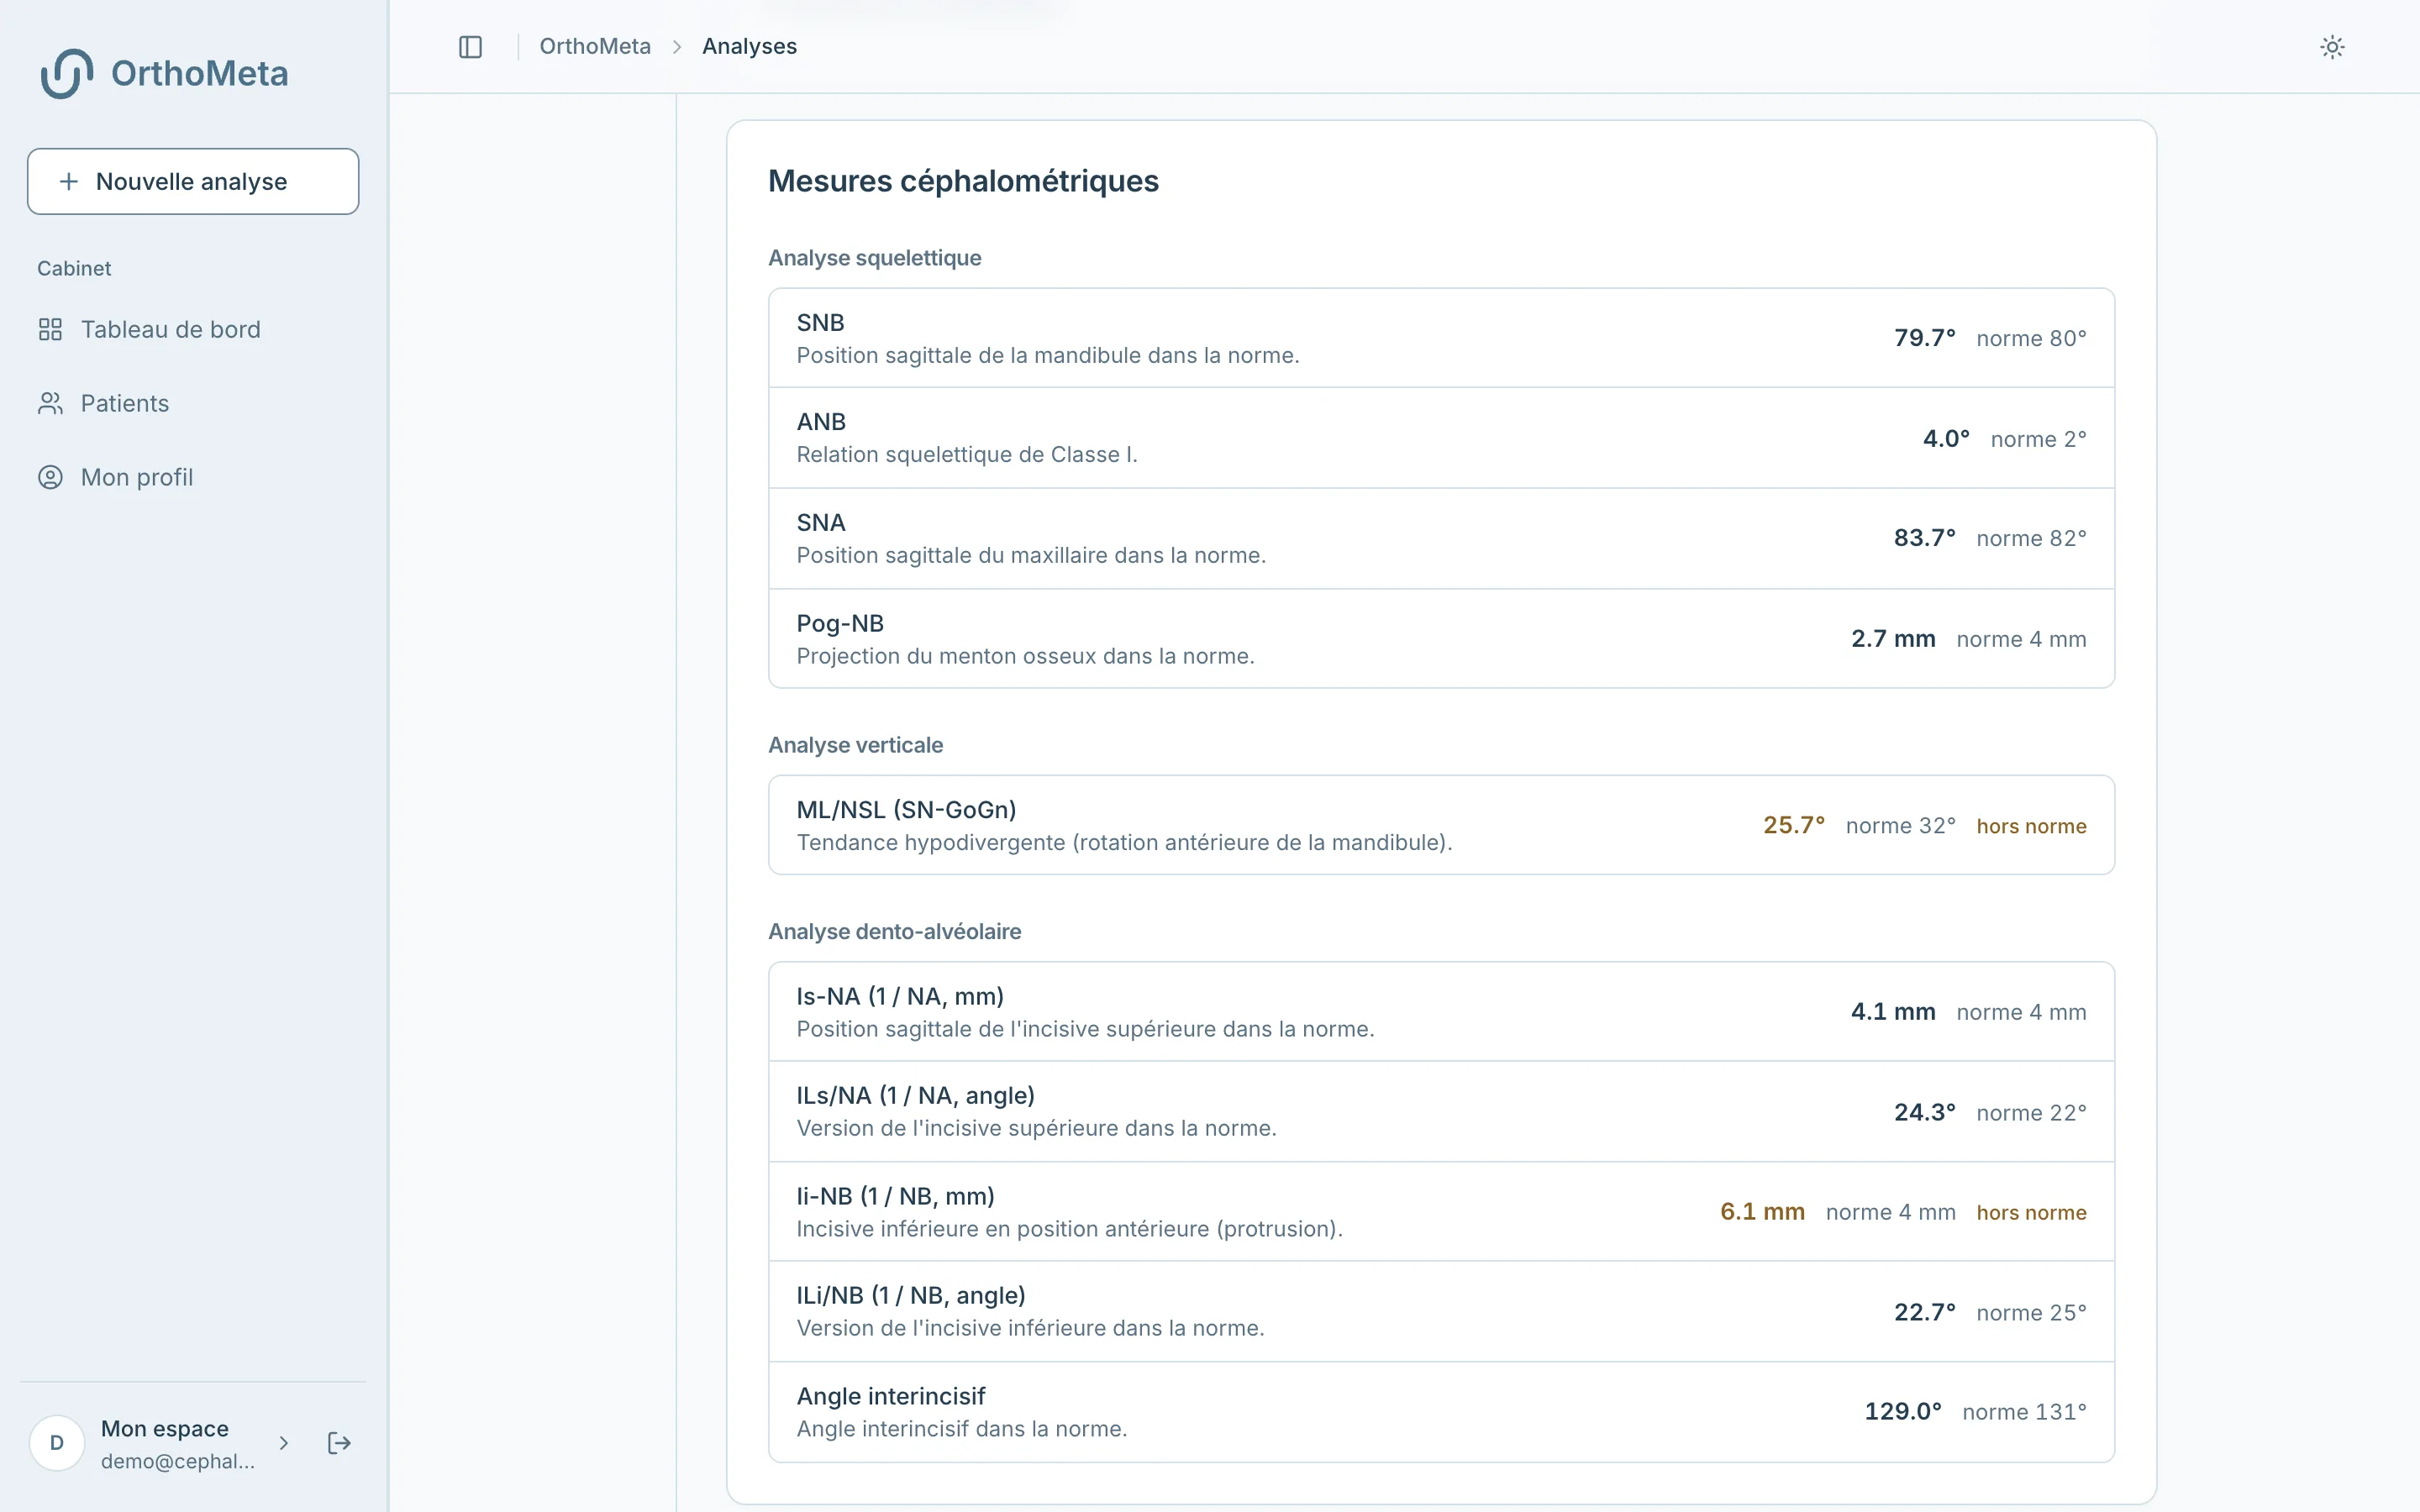Image resolution: width=2420 pixels, height=1512 pixels.
Task: Click the Mon profil user icon
Action: (x=50, y=477)
